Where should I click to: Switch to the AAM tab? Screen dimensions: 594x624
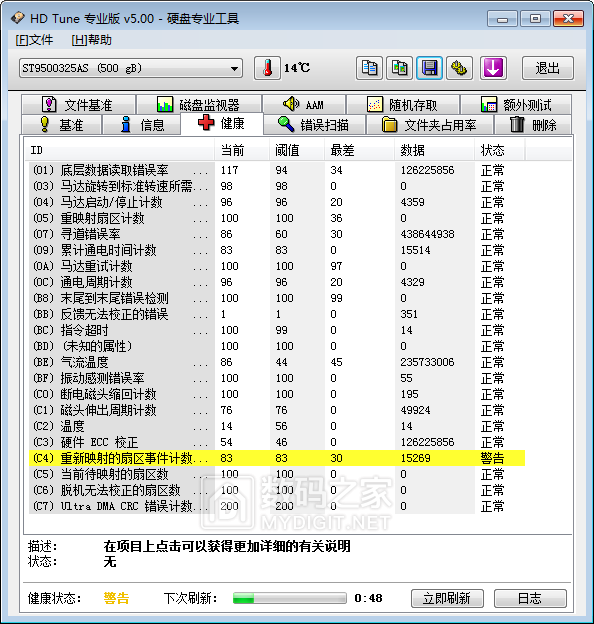pos(304,105)
